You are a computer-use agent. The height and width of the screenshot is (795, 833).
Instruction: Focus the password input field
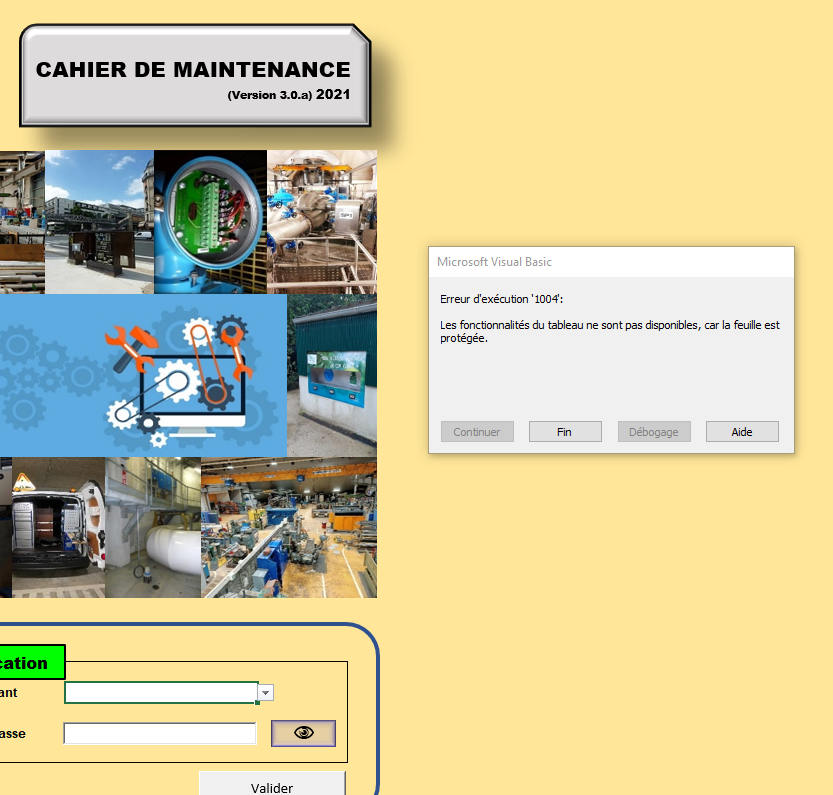[160, 734]
